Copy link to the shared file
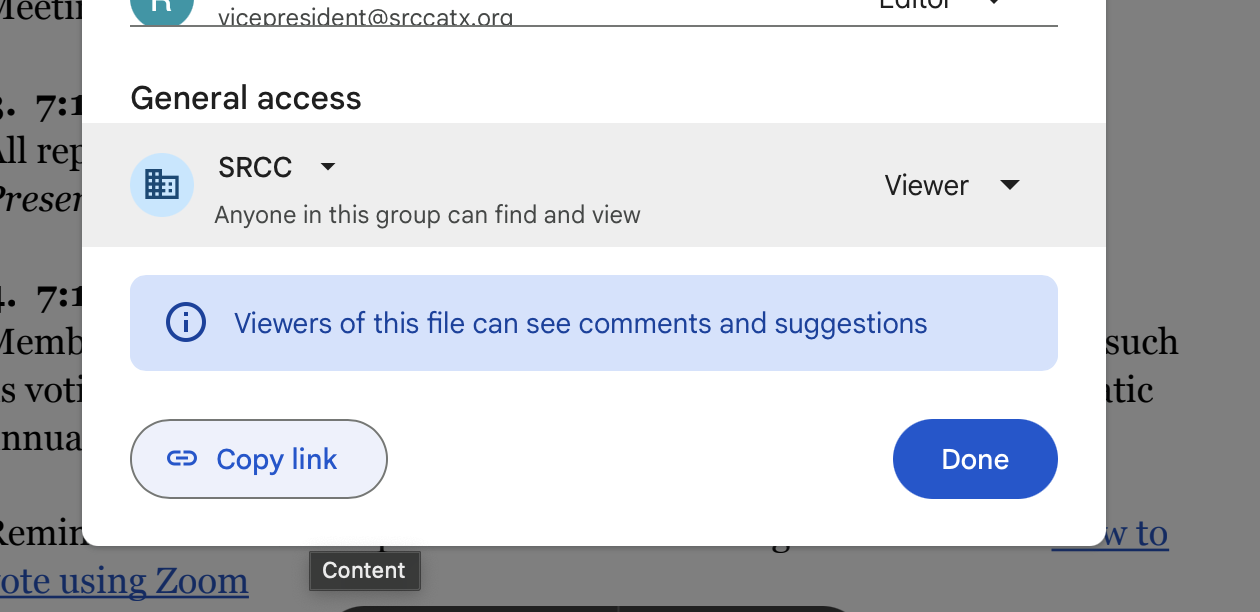Image resolution: width=1260 pixels, height=612 pixels. (259, 459)
